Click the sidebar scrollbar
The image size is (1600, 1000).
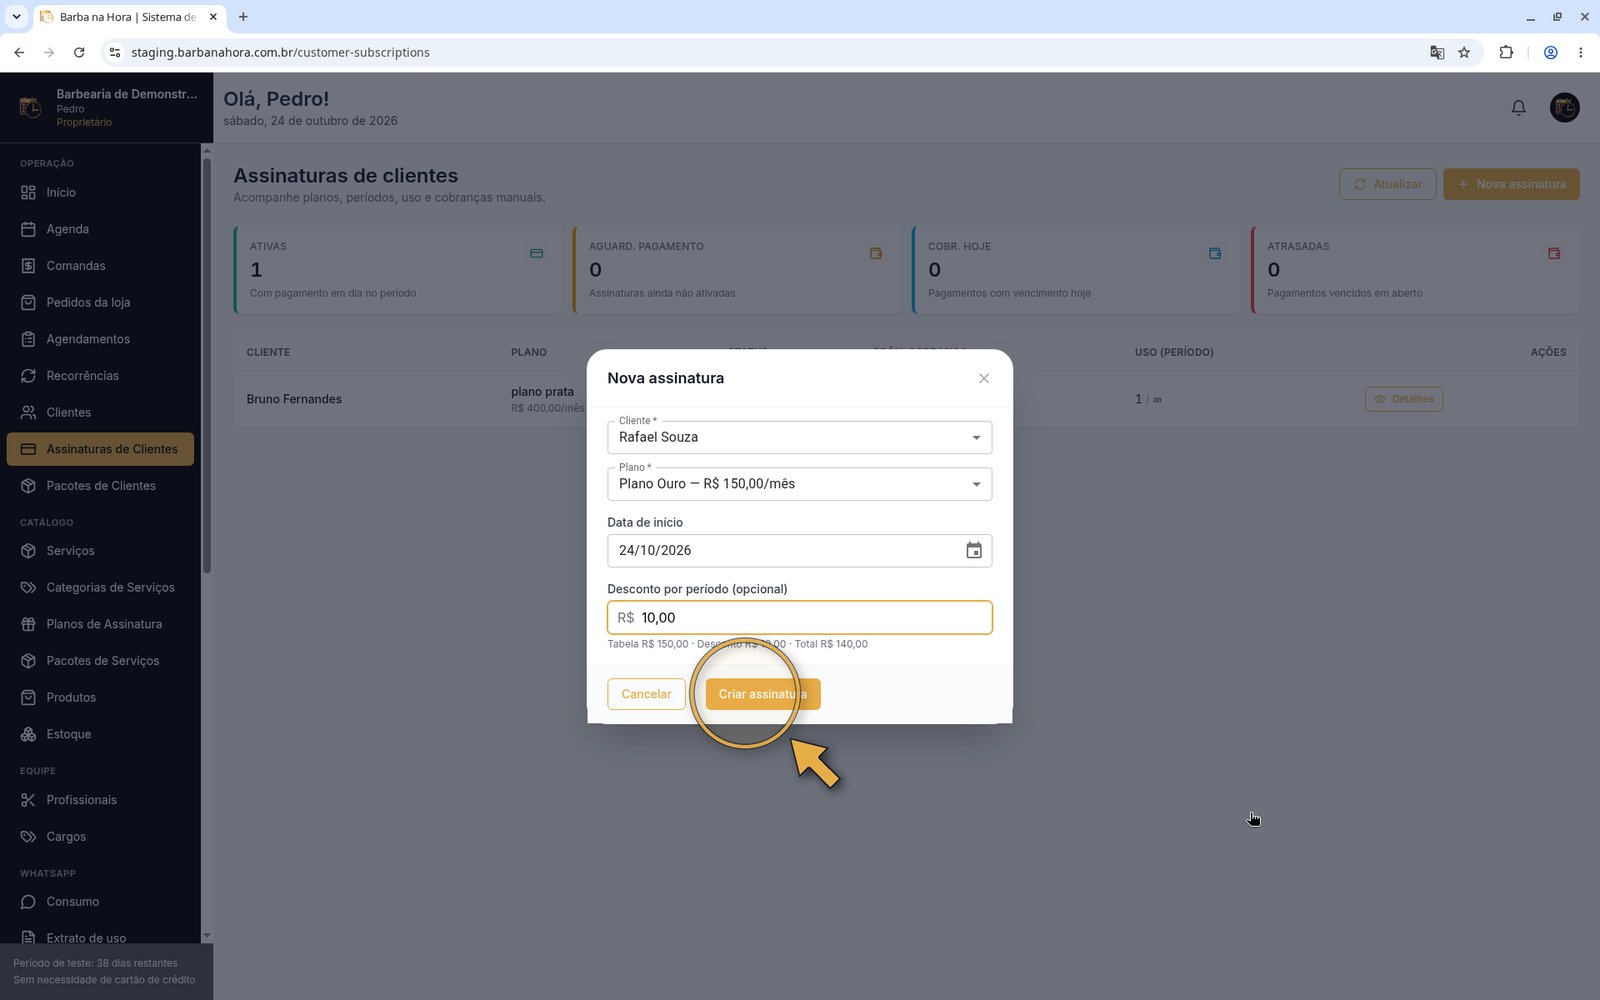point(207,364)
